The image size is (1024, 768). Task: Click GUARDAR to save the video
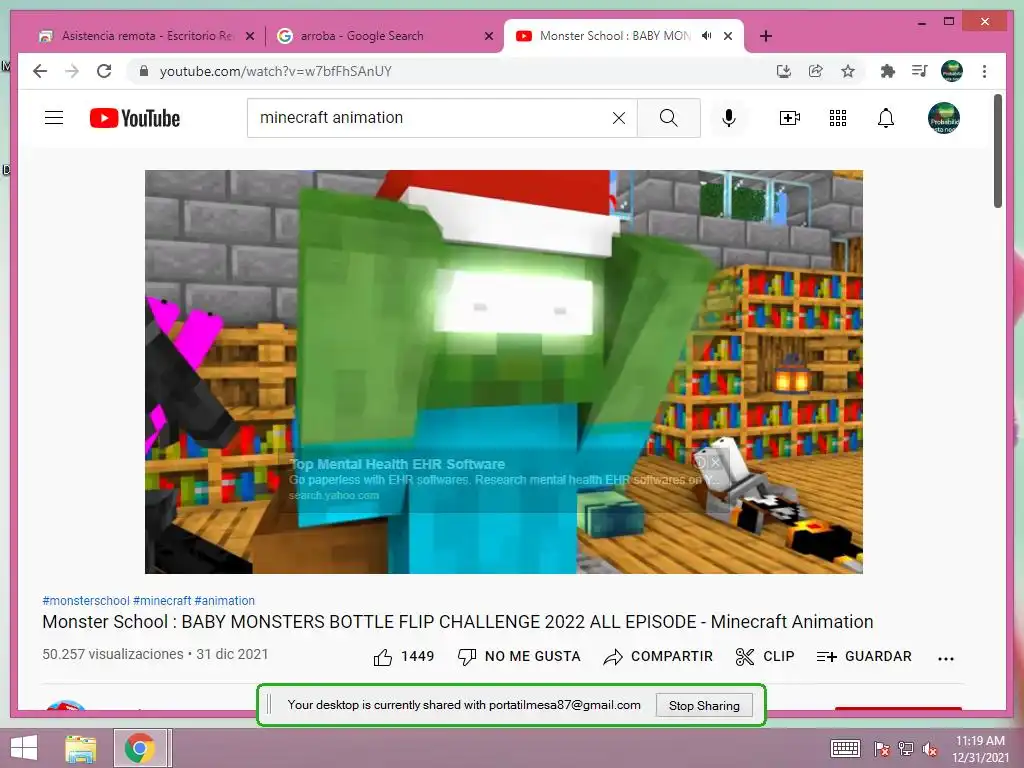point(864,656)
